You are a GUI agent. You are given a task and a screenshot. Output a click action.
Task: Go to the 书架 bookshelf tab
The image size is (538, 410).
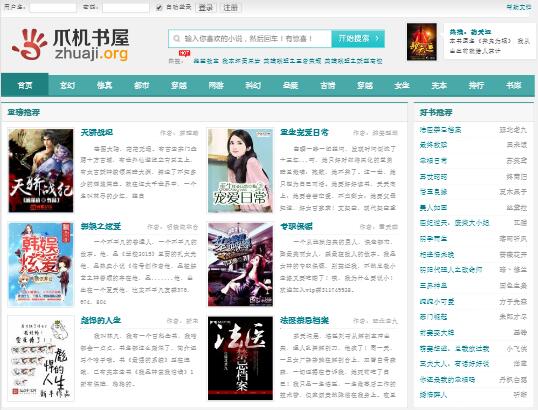(513, 85)
